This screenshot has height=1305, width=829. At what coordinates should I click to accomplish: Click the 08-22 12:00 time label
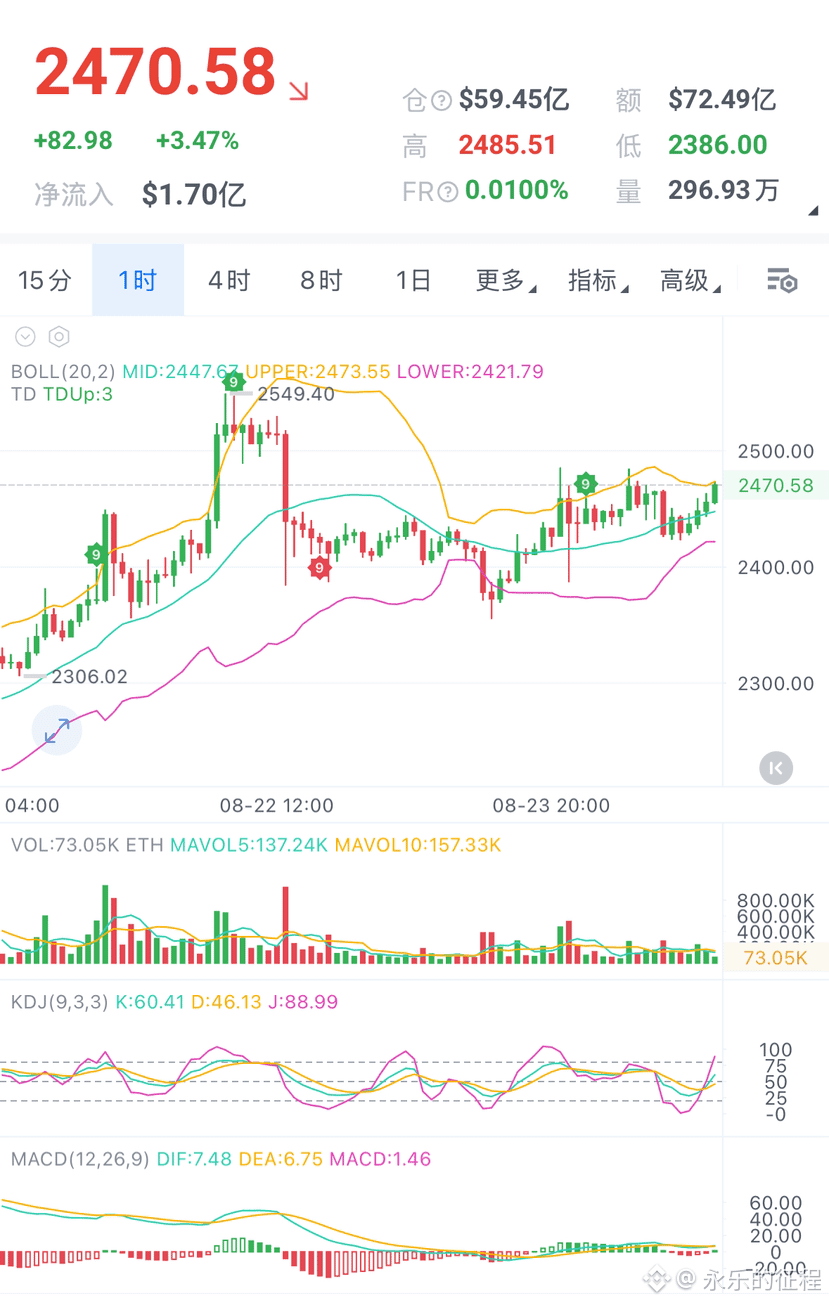(277, 805)
